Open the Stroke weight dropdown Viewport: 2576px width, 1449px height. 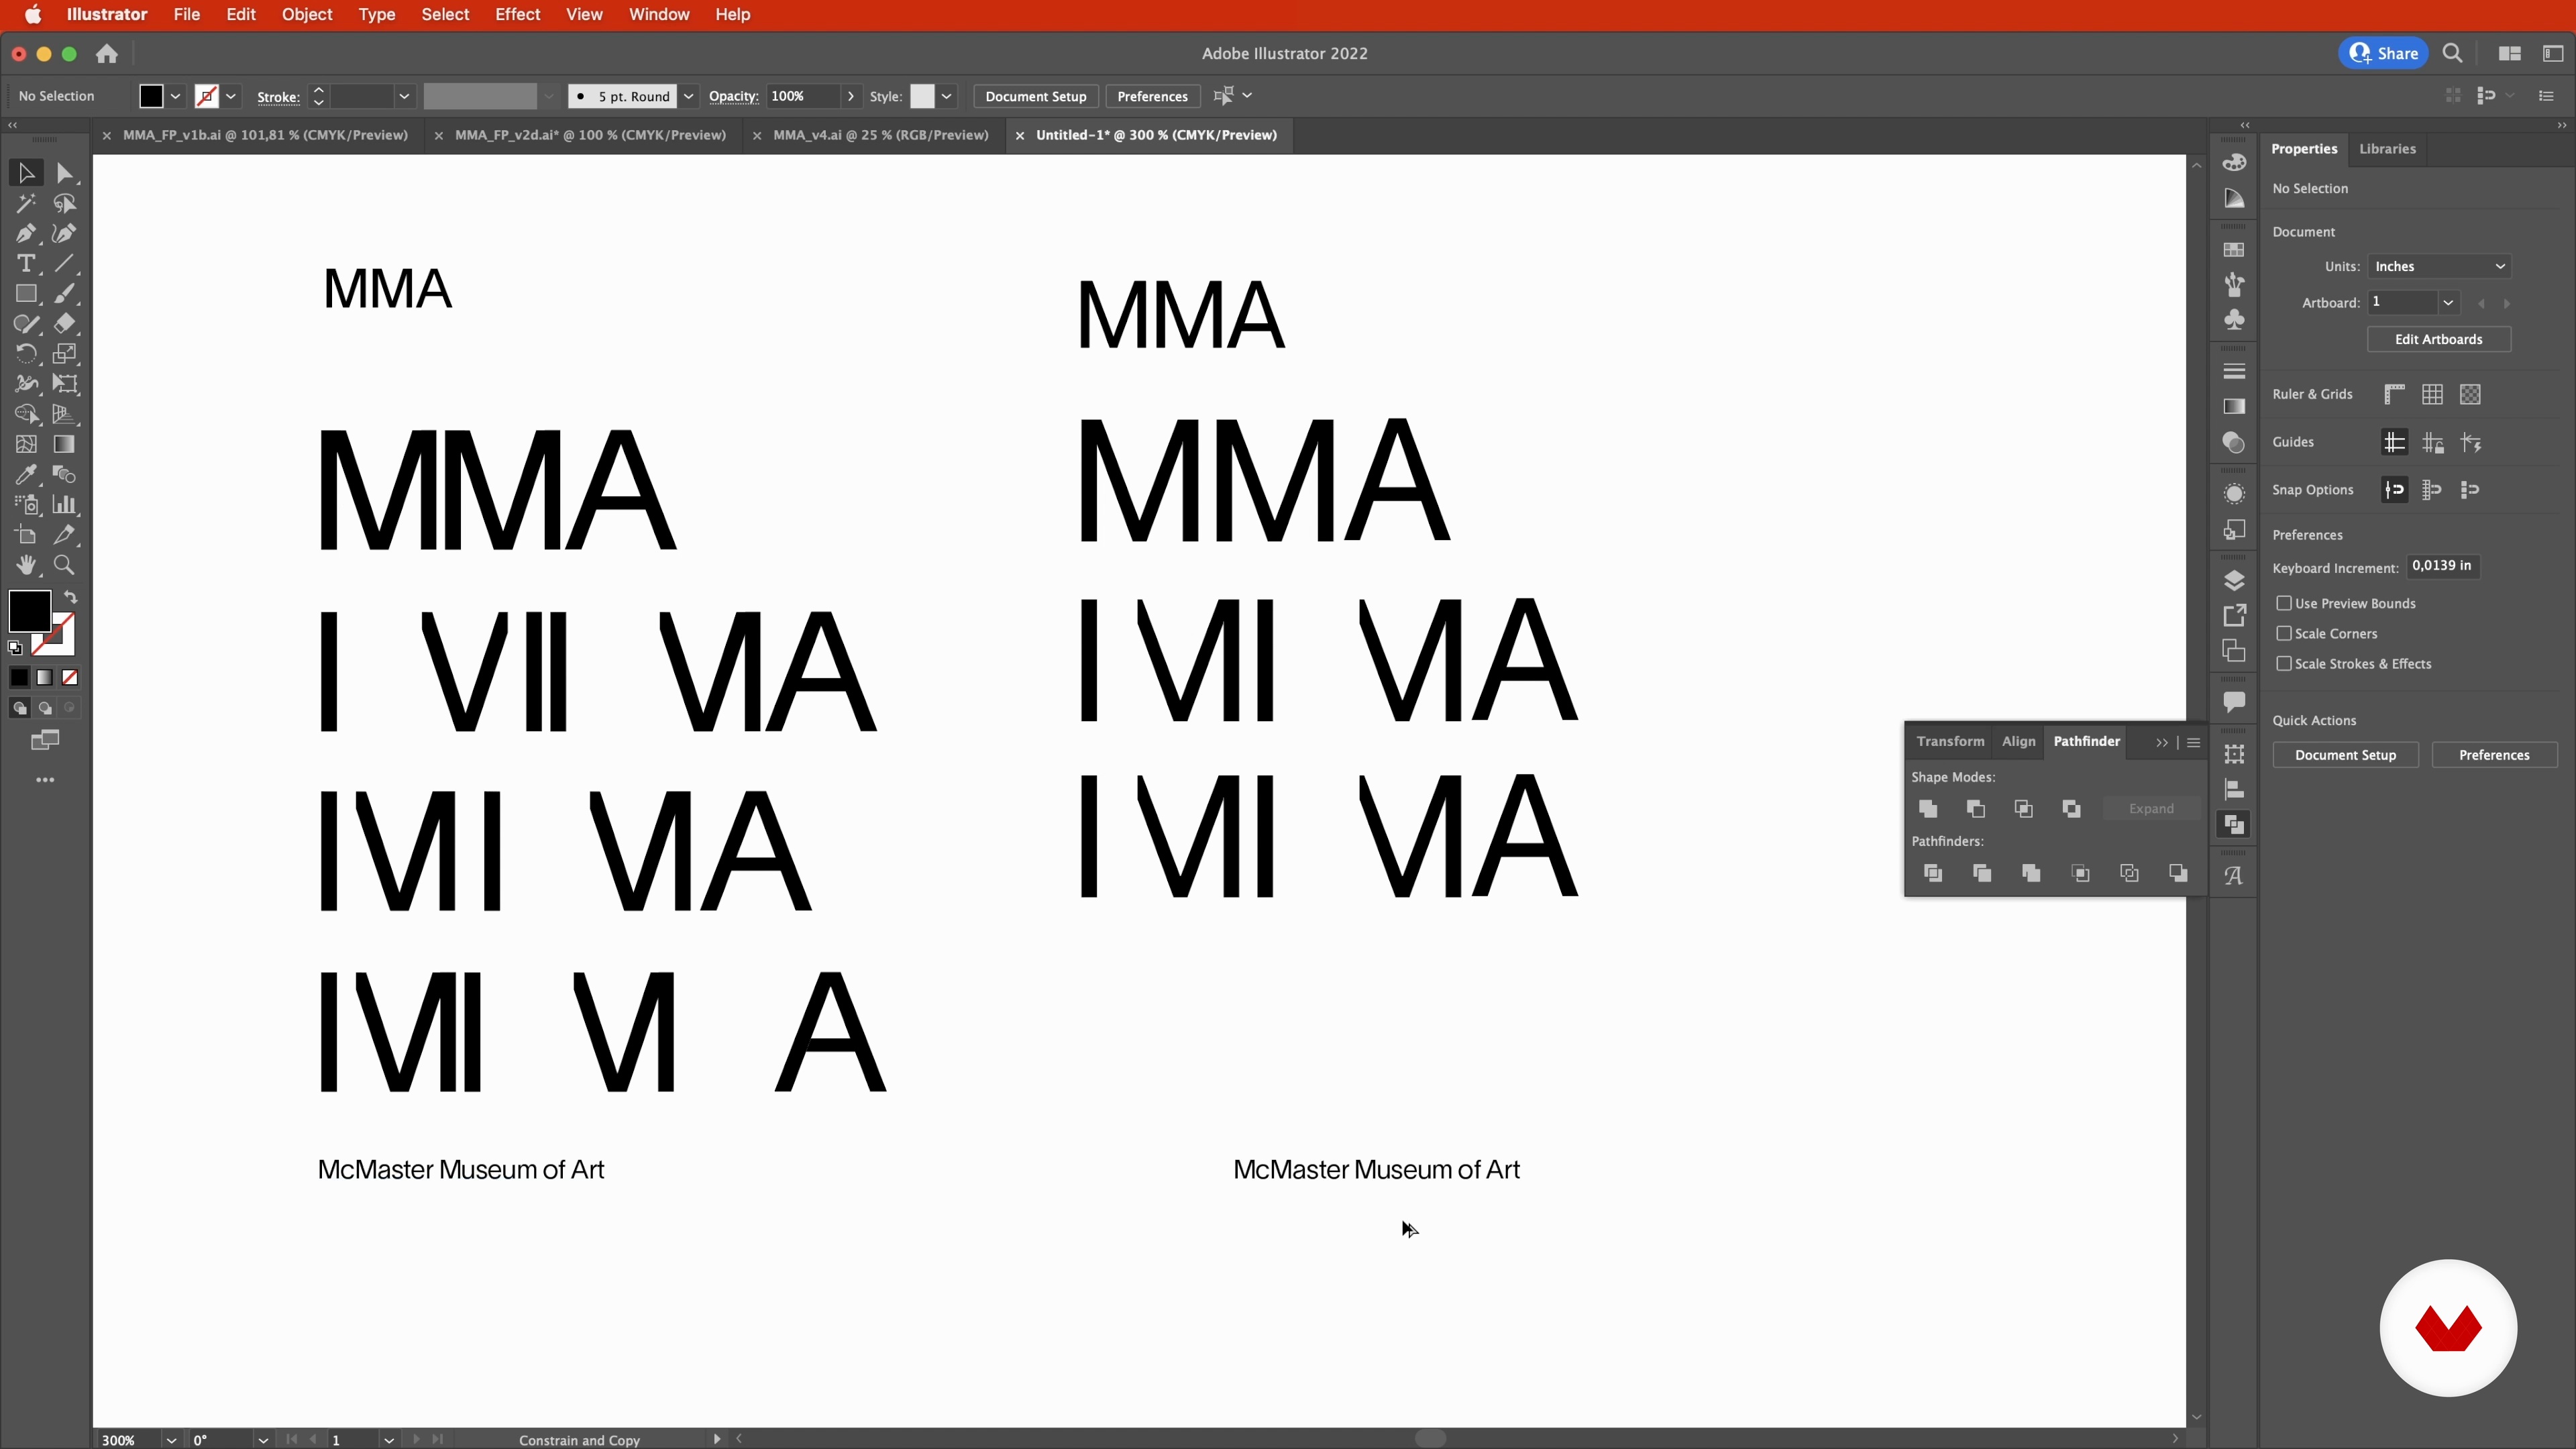[x=404, y=96]
